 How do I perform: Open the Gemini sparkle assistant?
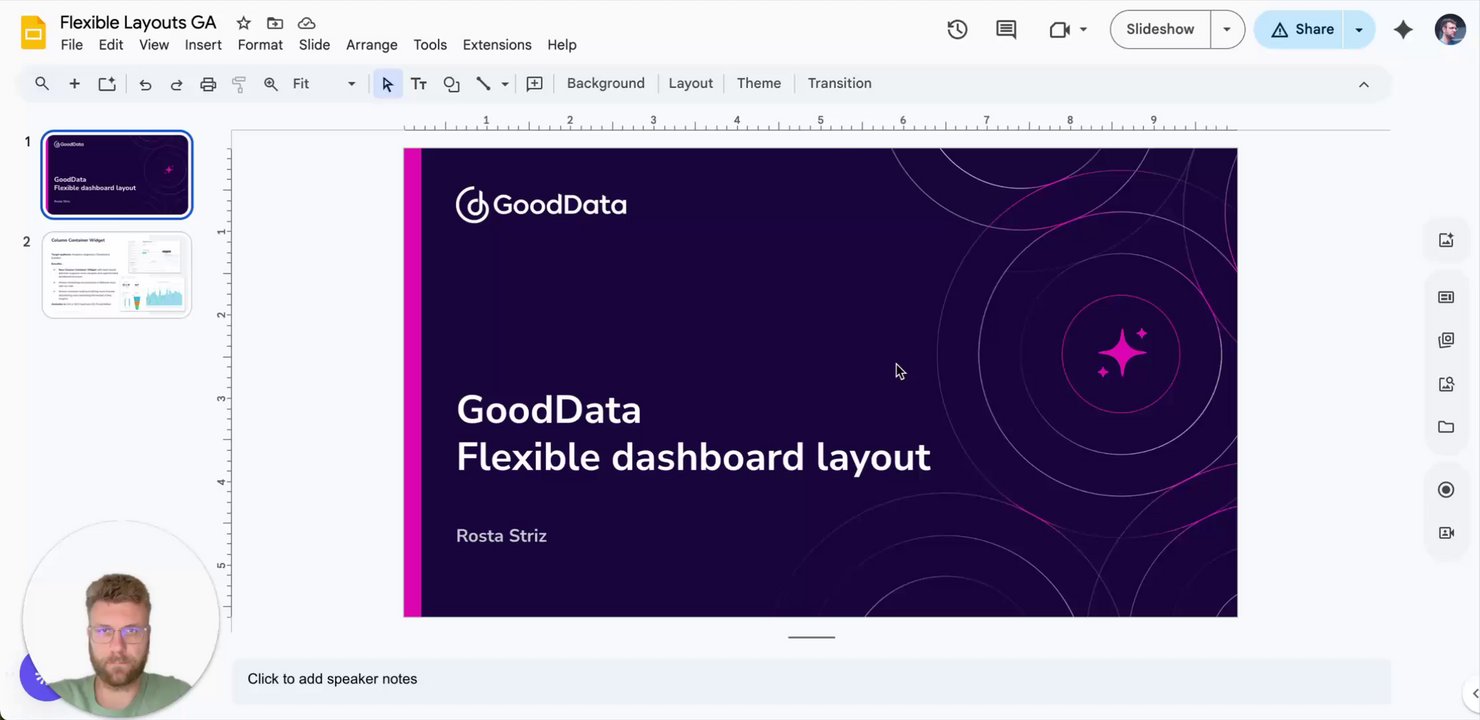pyautogui.click(x=1403, y=30)
